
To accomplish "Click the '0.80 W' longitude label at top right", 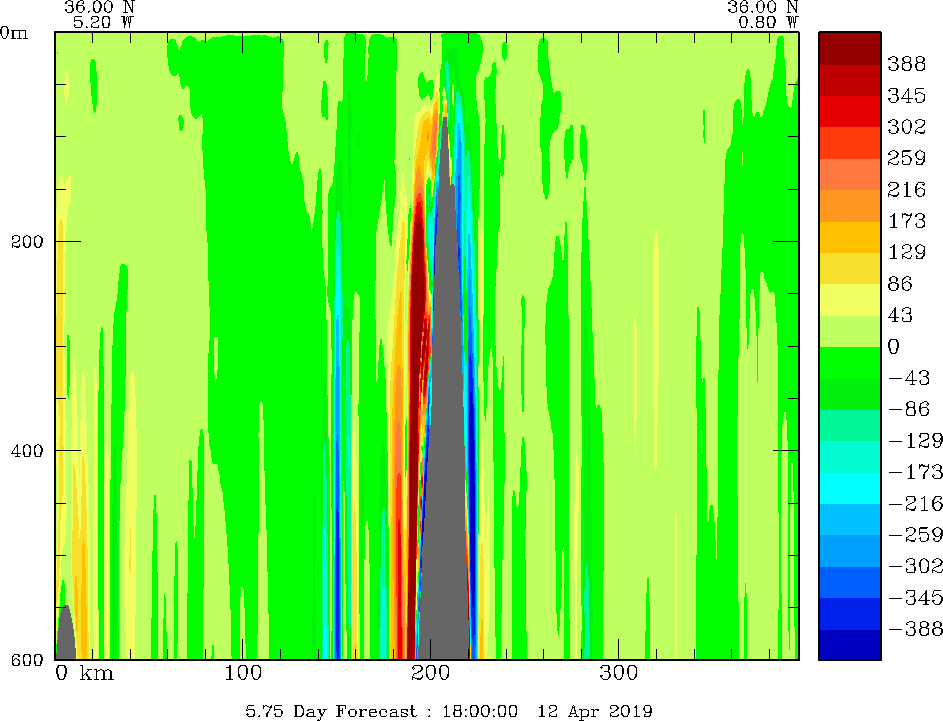I will tap(769, 23).
